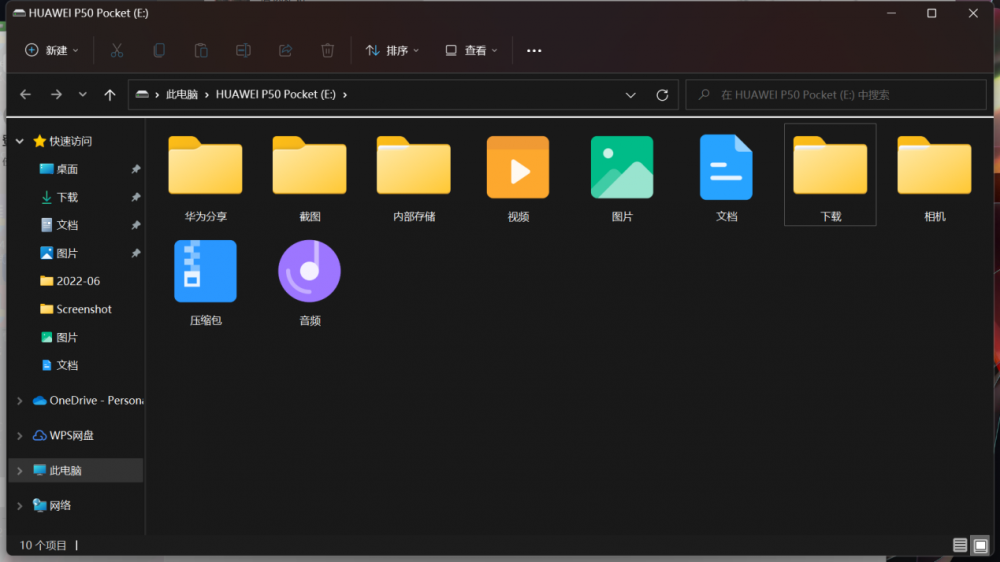Open the 查看 view dropdown
Image resolution: width=1000 pixels, height=562 pixels.
(471, 50)
